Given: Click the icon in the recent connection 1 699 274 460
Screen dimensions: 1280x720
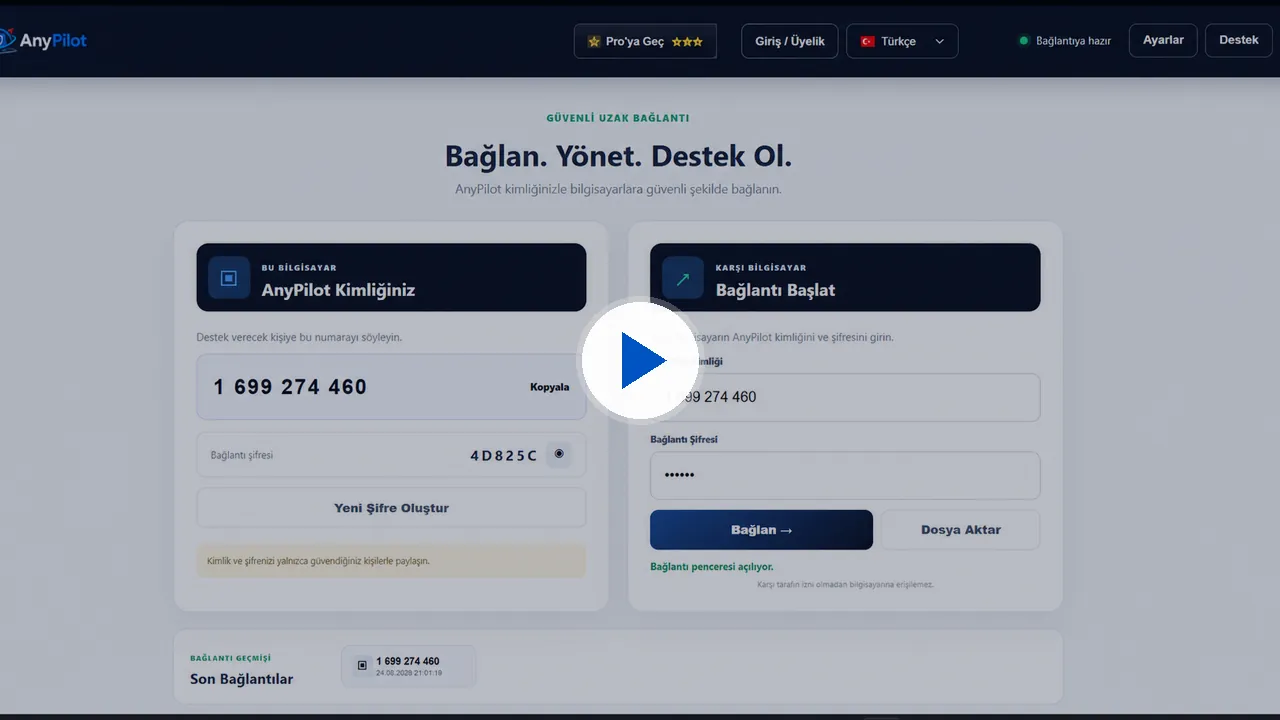Looking at the screenshot, I should point(362,665).
